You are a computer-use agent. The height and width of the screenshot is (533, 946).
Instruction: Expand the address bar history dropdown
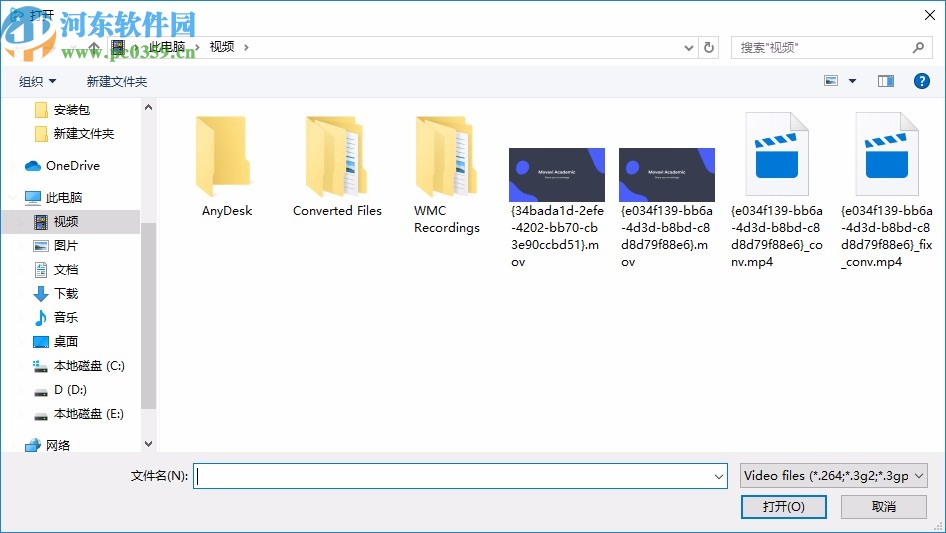[689, 47]
